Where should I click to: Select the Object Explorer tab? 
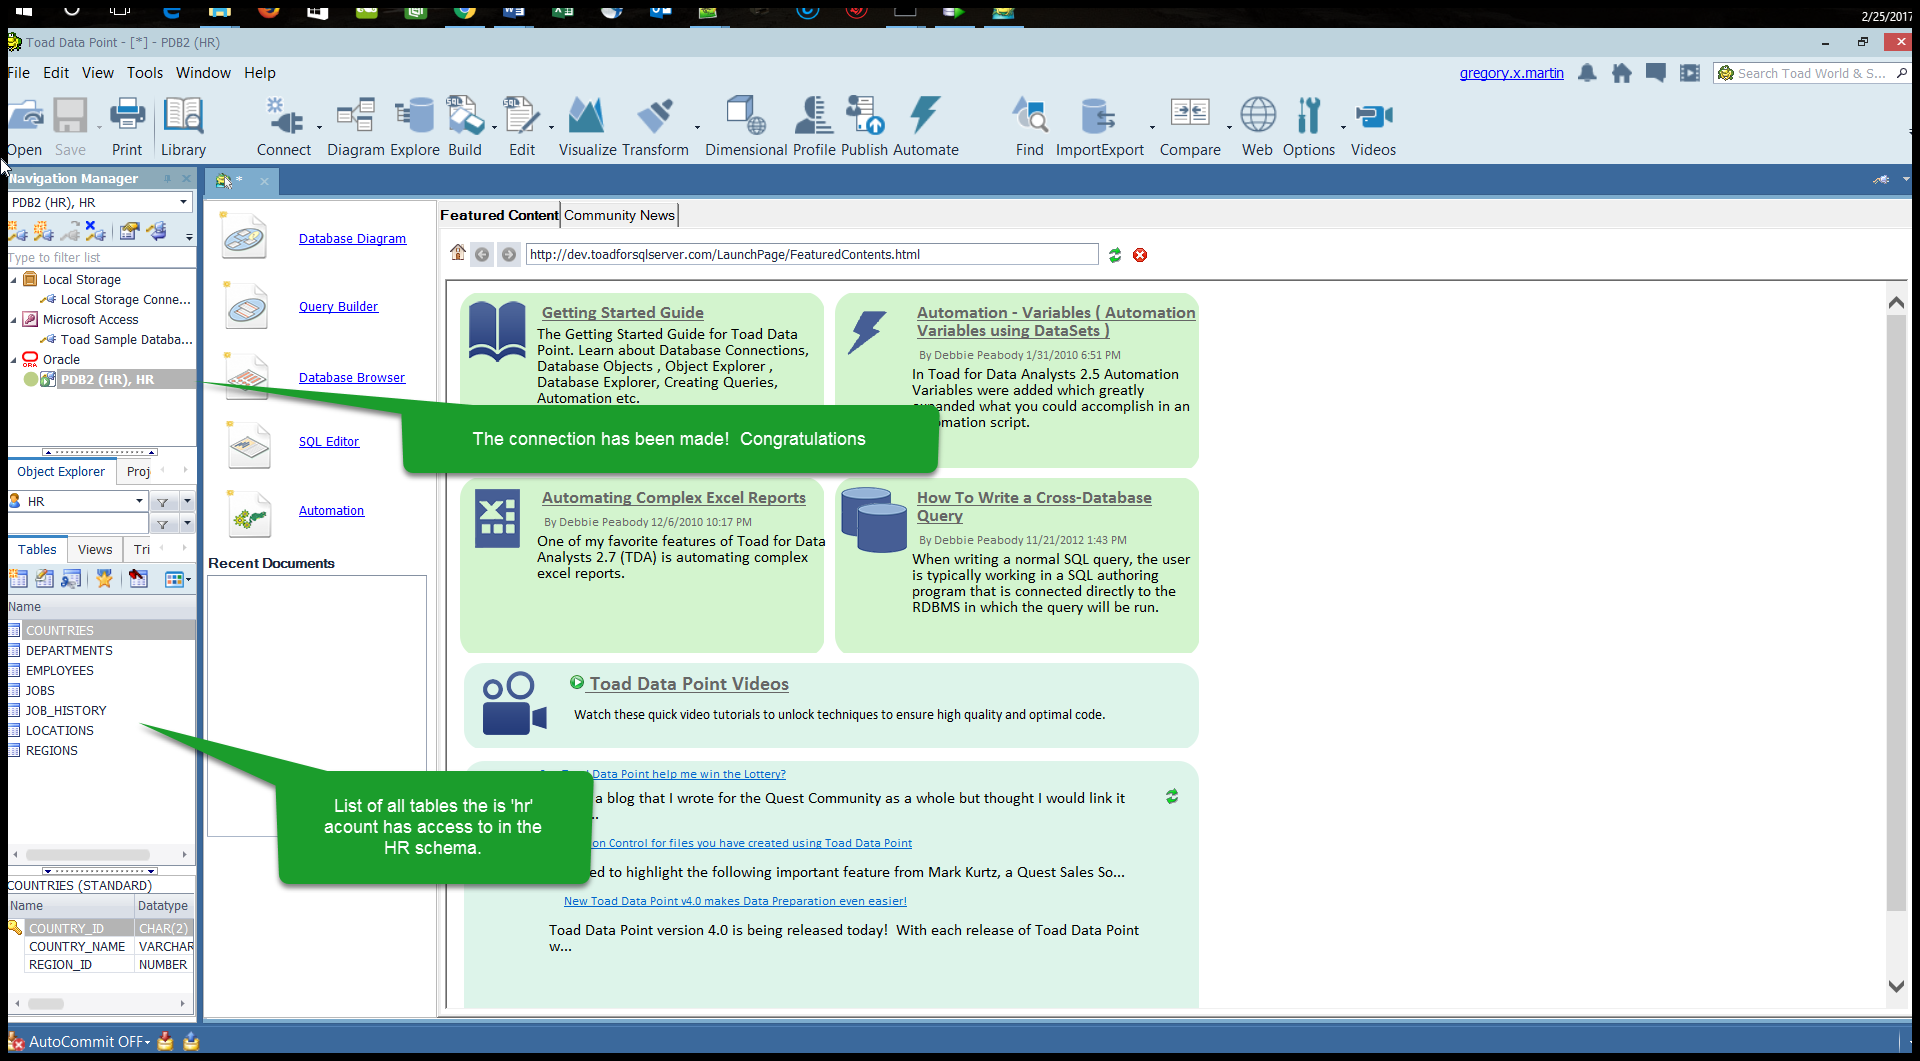[61, 471]
